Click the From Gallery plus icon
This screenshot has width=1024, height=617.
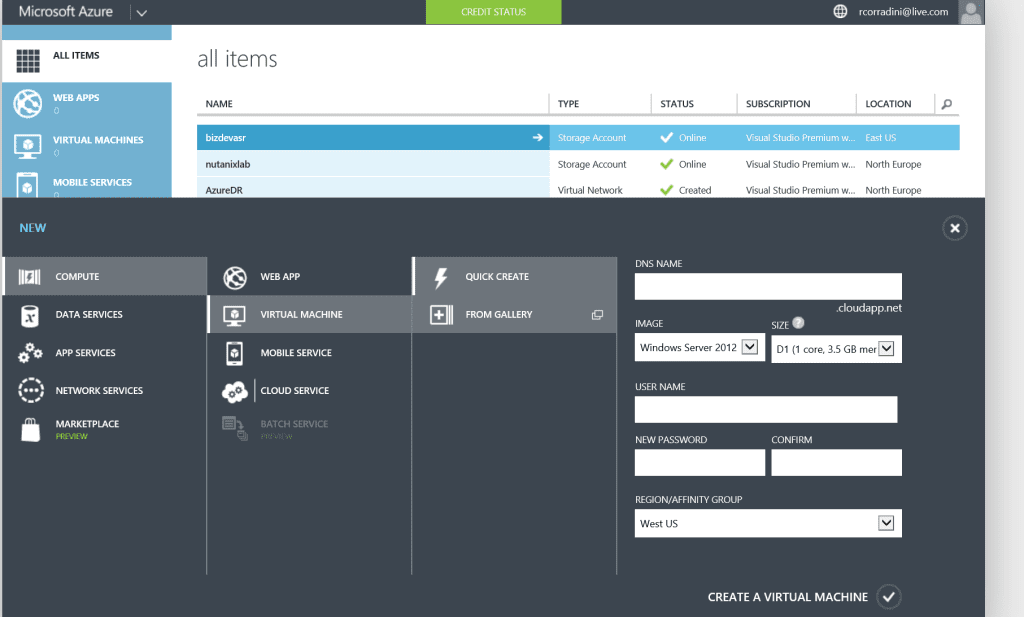pos(441,315)
